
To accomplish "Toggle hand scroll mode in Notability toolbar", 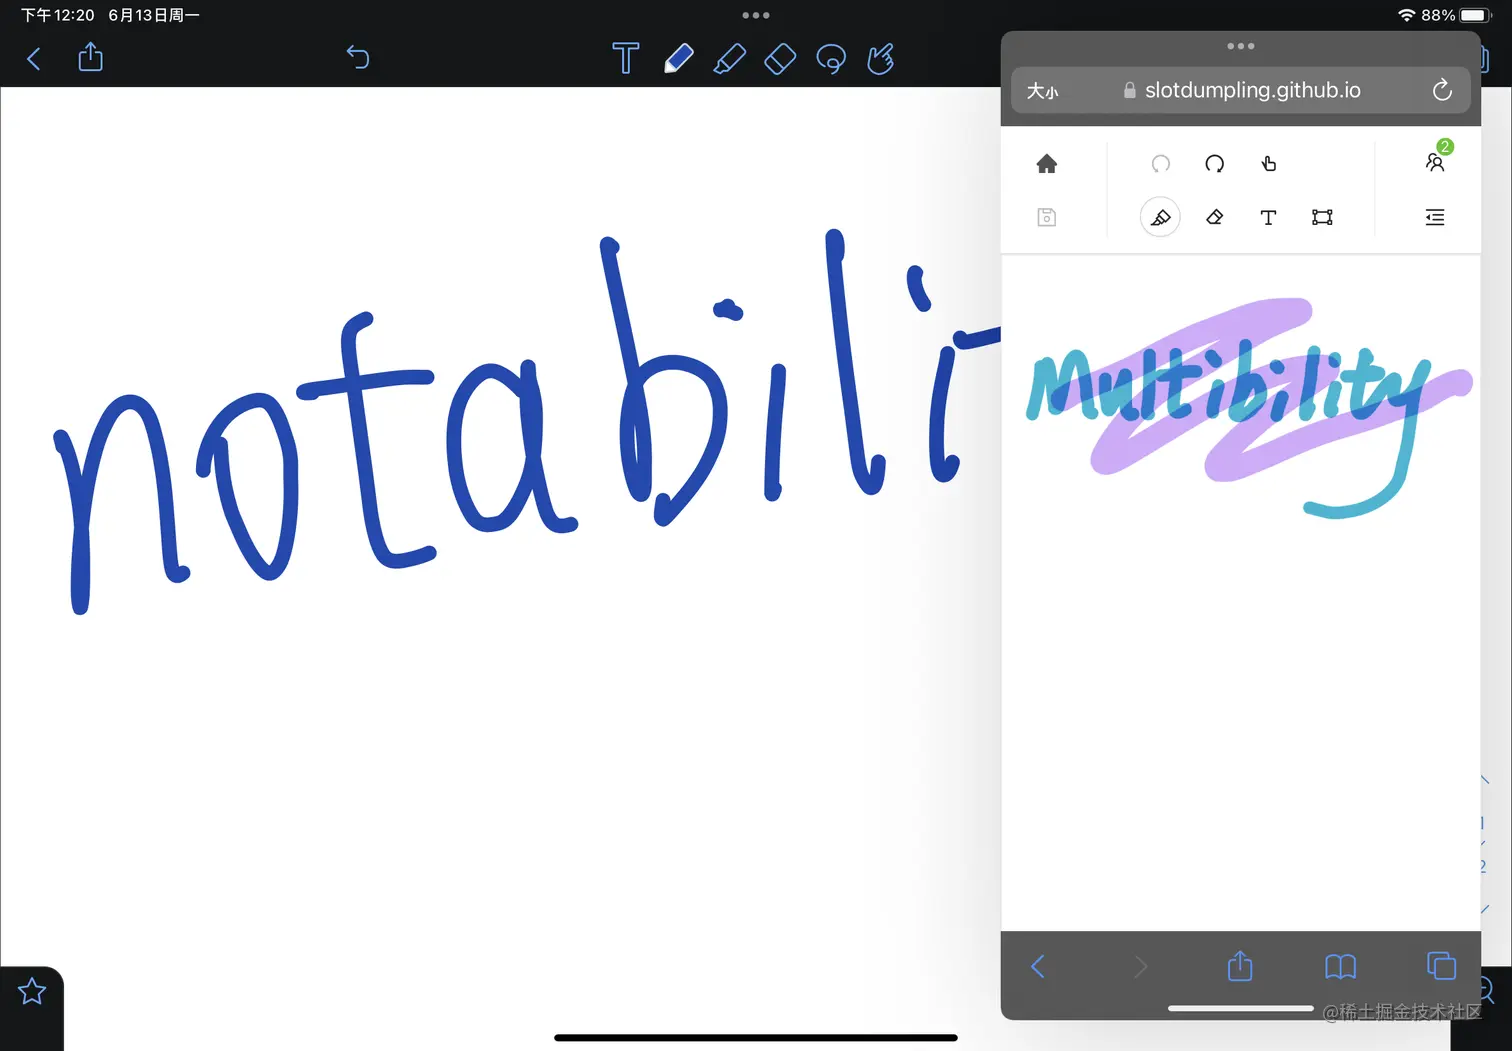I will click(880, 58).
